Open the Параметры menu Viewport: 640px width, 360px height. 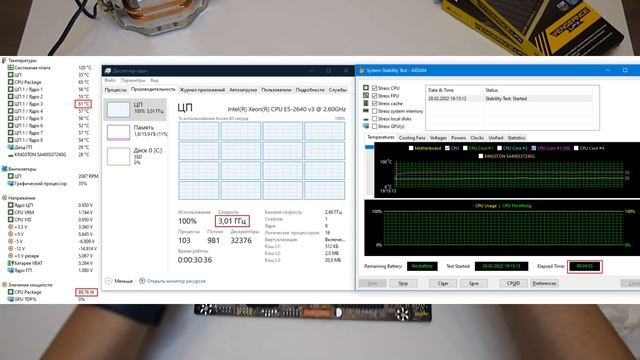click(133, 80)
